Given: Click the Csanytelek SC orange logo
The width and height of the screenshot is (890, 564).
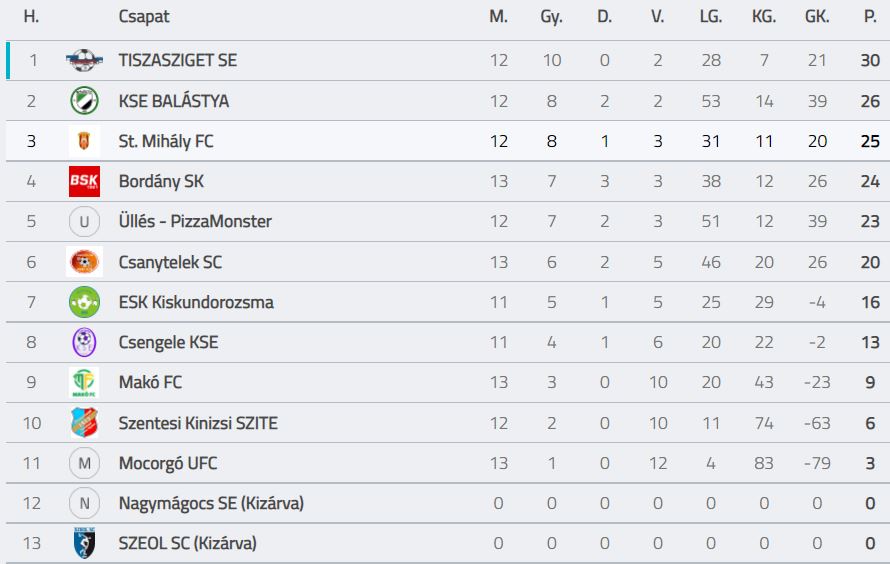Looking at the screenshot, I should pos(84,262).
